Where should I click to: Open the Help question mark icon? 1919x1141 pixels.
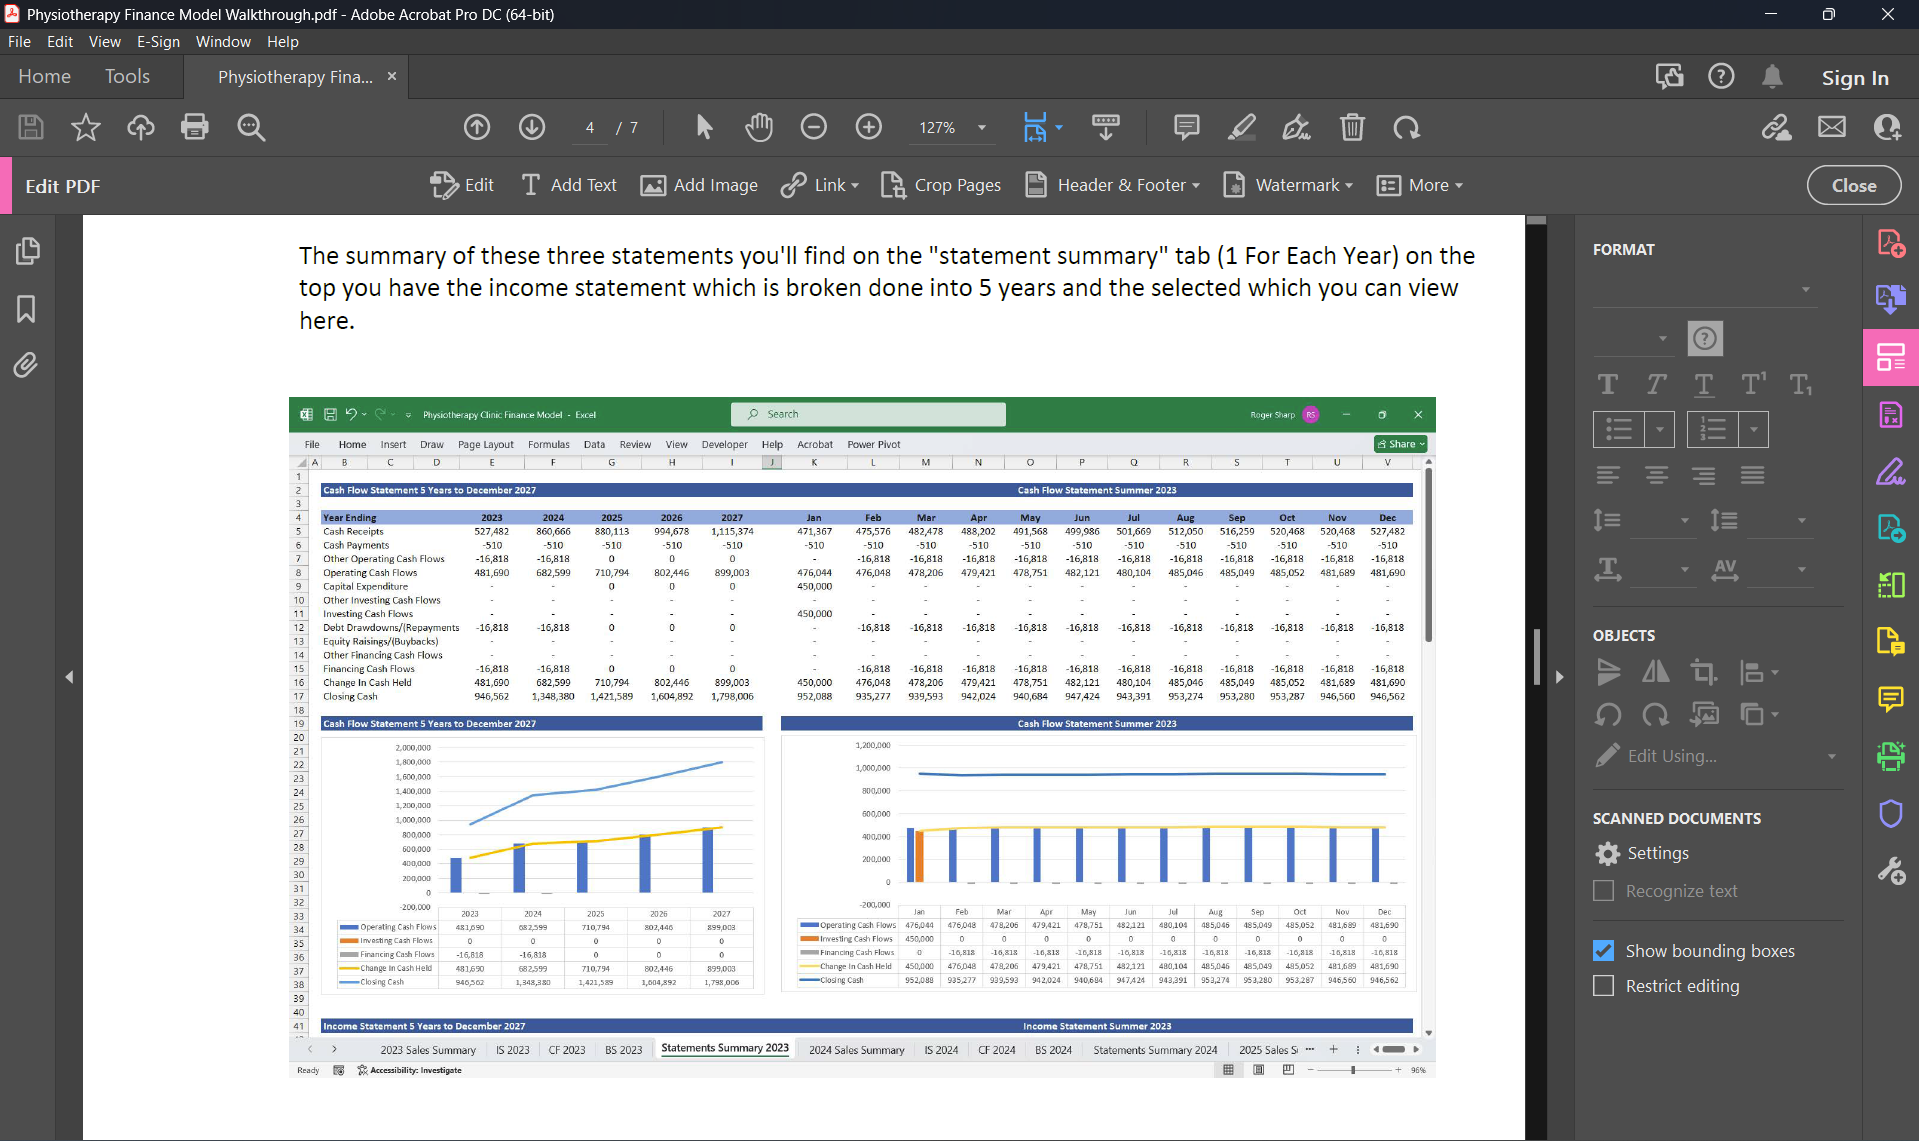tap(1721, 76)
